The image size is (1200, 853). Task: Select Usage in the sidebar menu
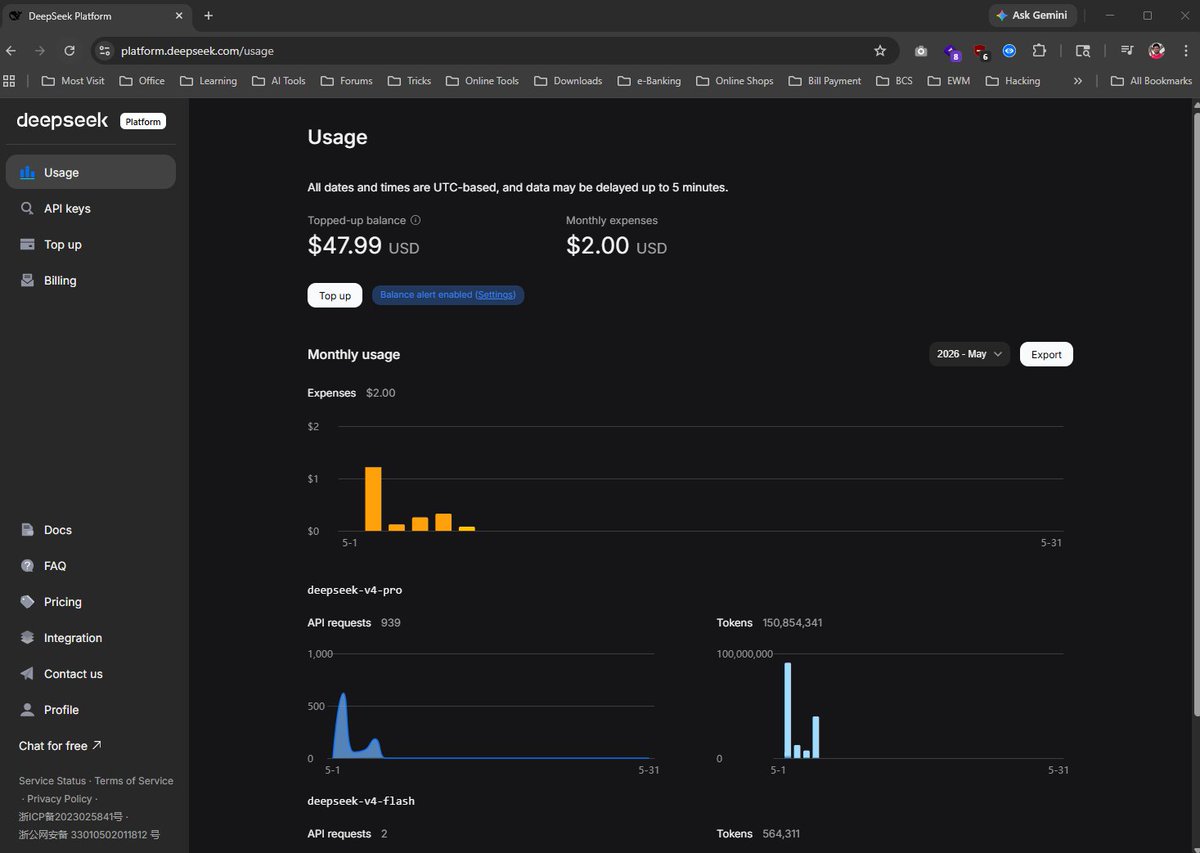point(90,172)
